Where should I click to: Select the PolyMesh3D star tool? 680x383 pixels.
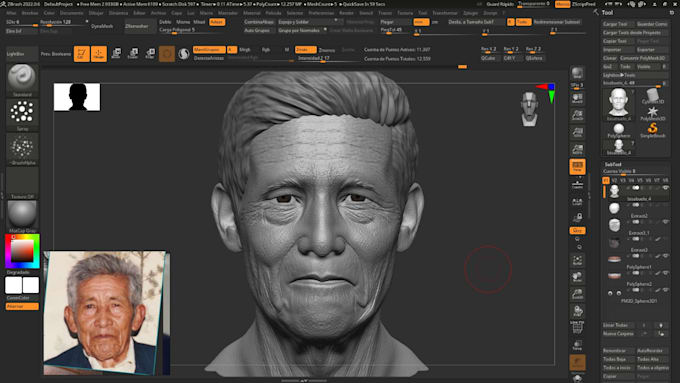652,114
